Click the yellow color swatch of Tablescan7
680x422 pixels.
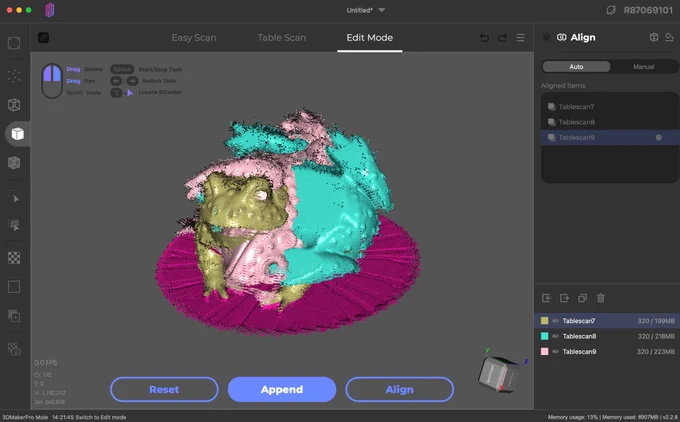click(x=545, y=321)
